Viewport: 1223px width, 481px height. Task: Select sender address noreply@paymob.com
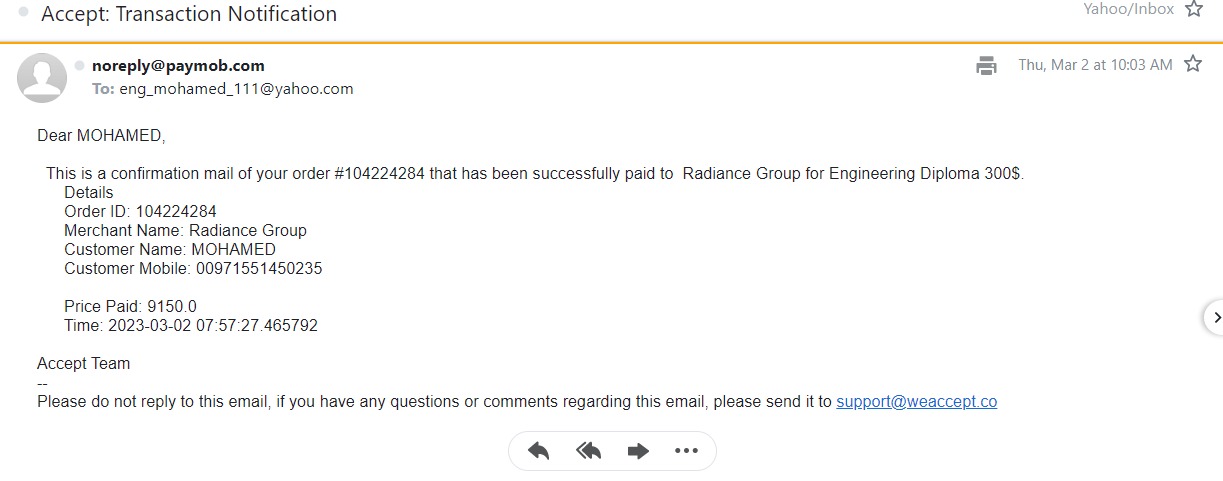(178, 66)
